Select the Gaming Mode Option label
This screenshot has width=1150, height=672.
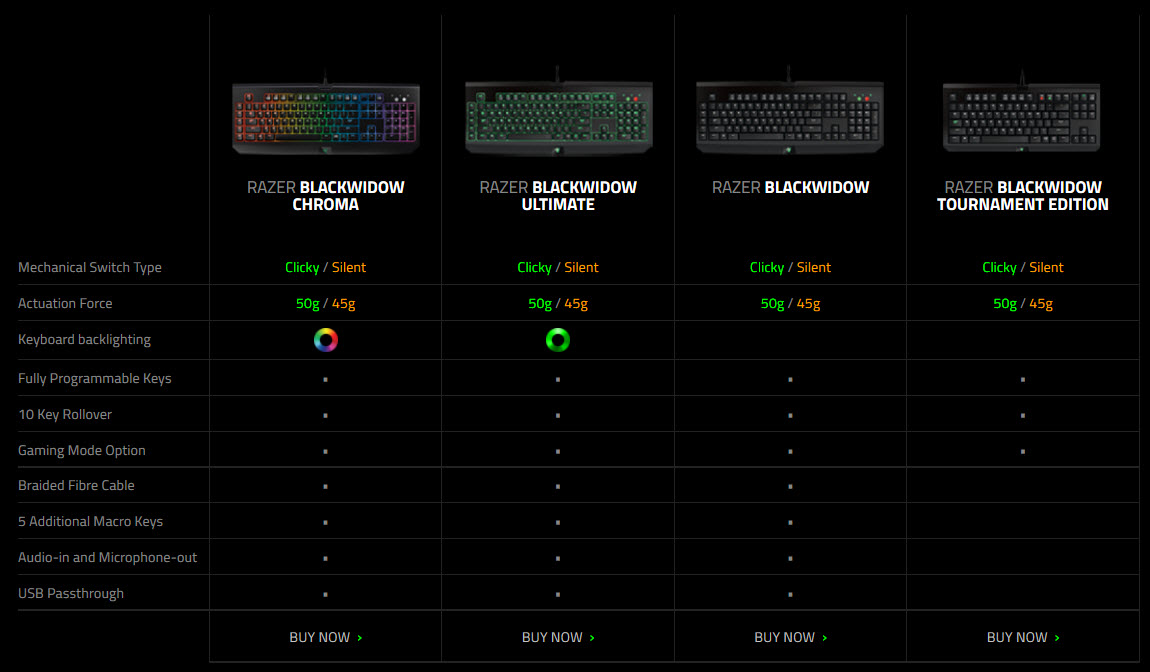(81, 450)
